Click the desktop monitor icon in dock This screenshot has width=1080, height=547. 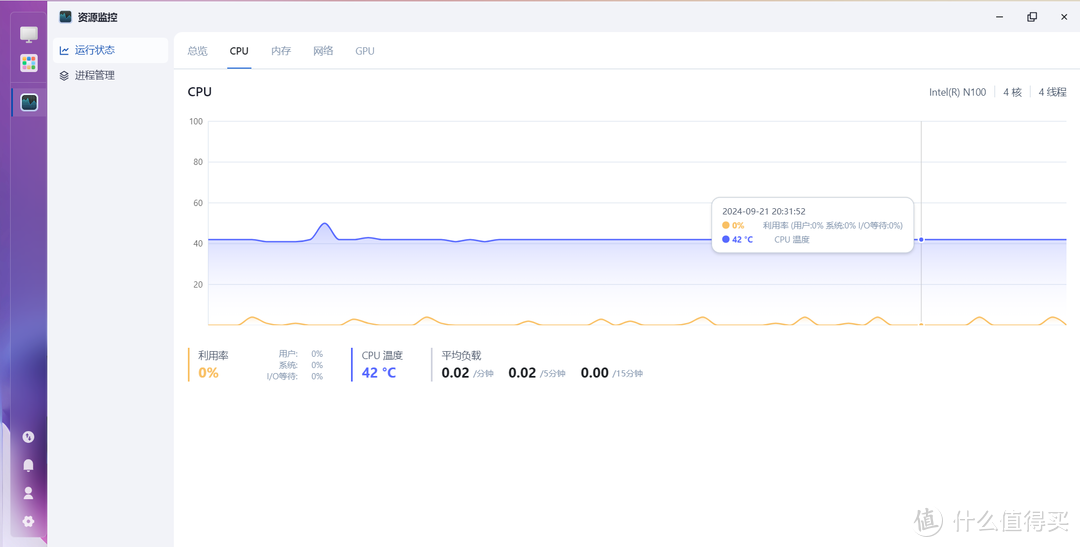coord(29,35)
